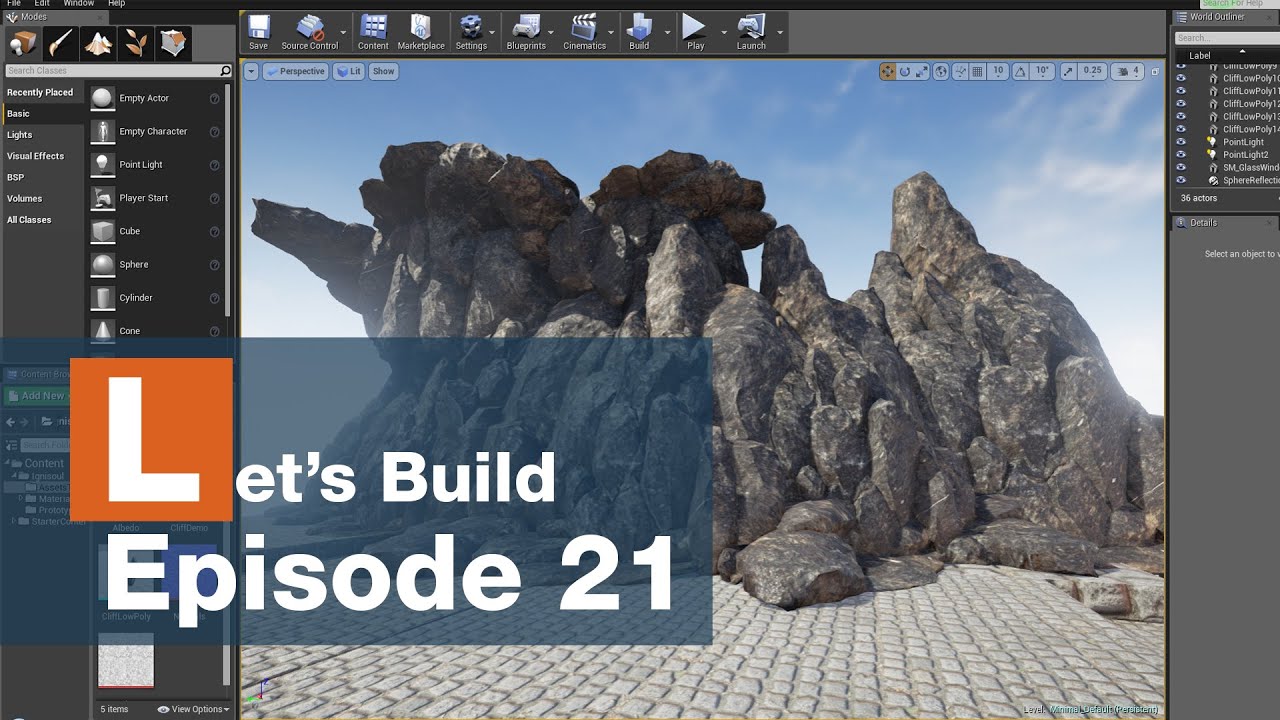This screenshot has width=1280, height=720.
Task: Pick the Empty Character item
Action: [x=155, y=131]
